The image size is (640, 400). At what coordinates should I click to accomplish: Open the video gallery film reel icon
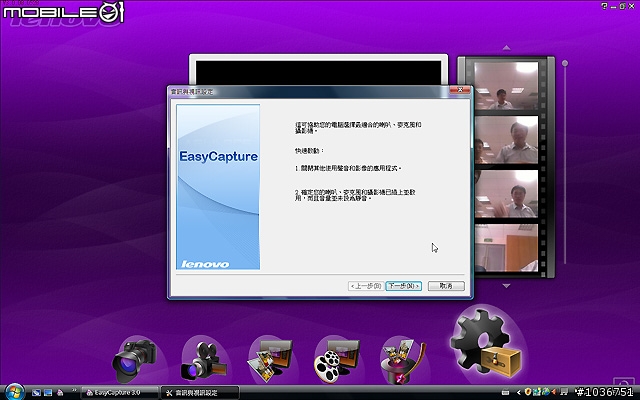point(337,360)
